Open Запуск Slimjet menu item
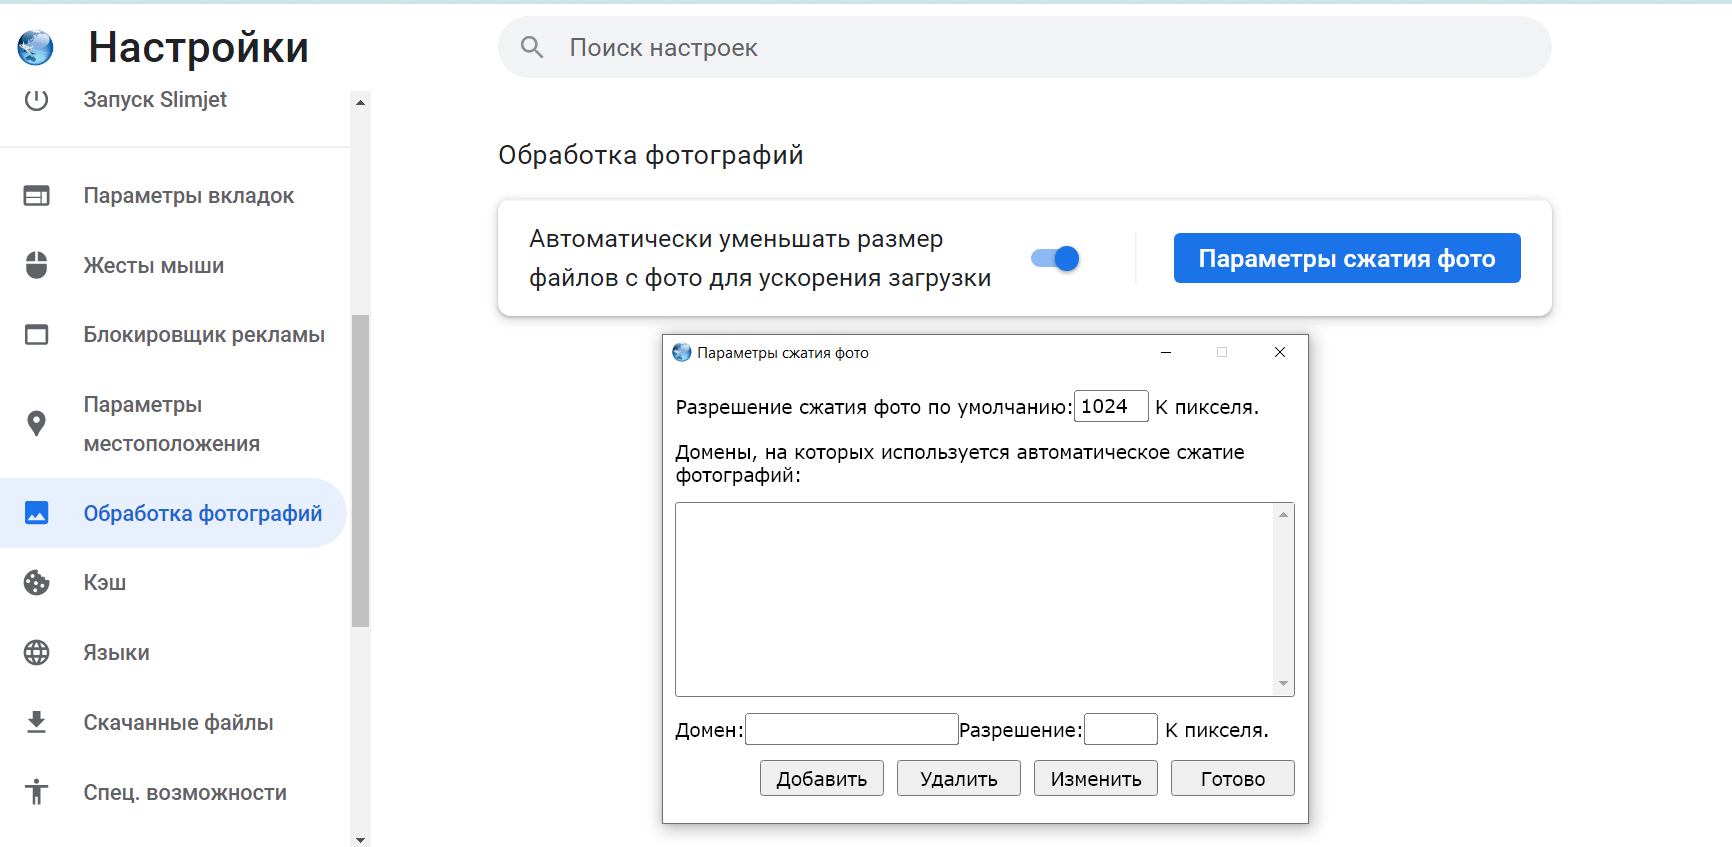1732x847 pixels. (155, 100)
